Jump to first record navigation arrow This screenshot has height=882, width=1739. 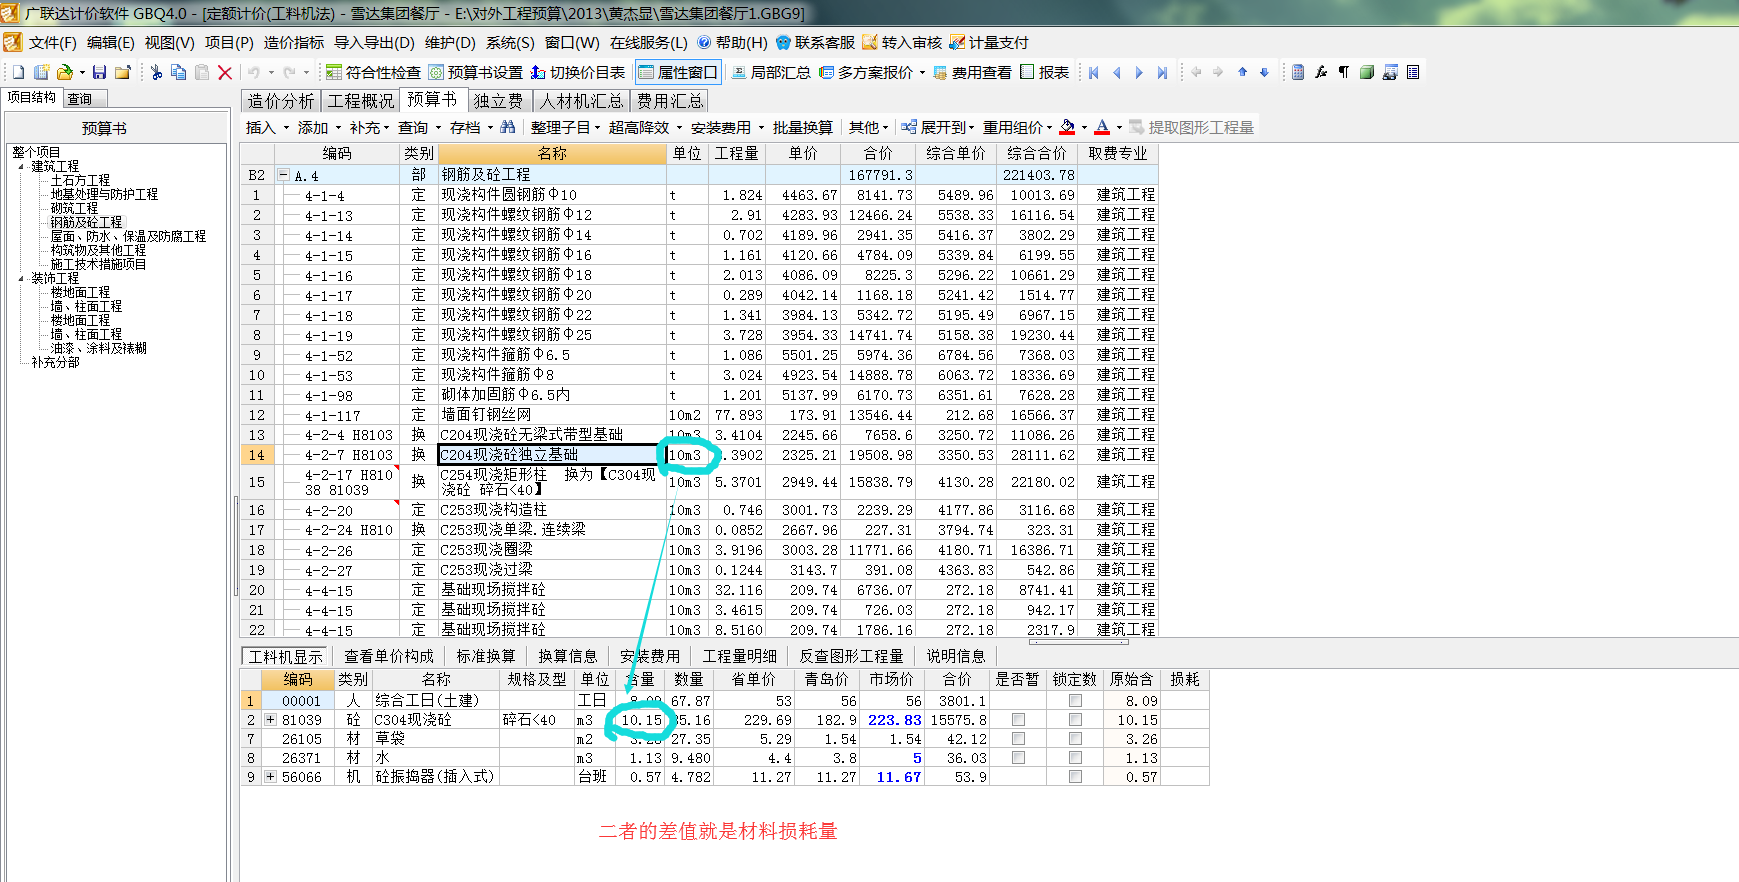click(x=1094, y=72)
